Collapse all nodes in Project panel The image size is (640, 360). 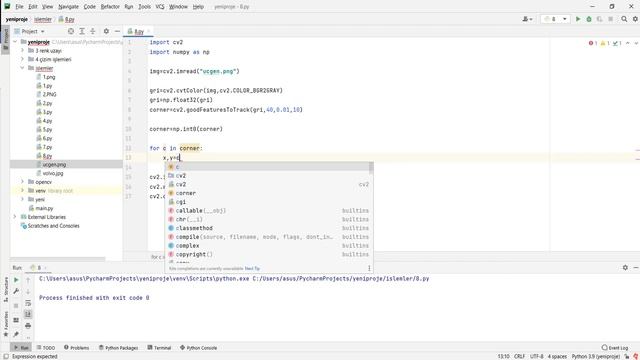93,31
